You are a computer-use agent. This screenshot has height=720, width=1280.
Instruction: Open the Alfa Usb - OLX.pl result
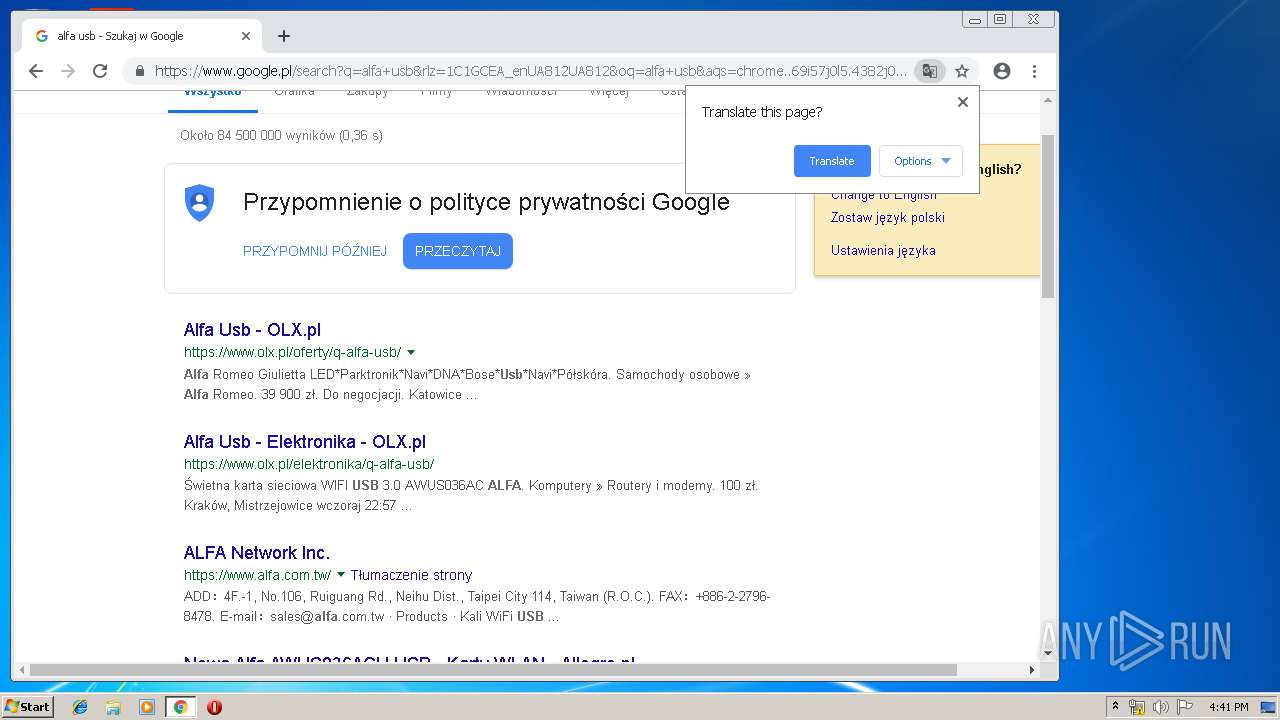coord(252,330)
